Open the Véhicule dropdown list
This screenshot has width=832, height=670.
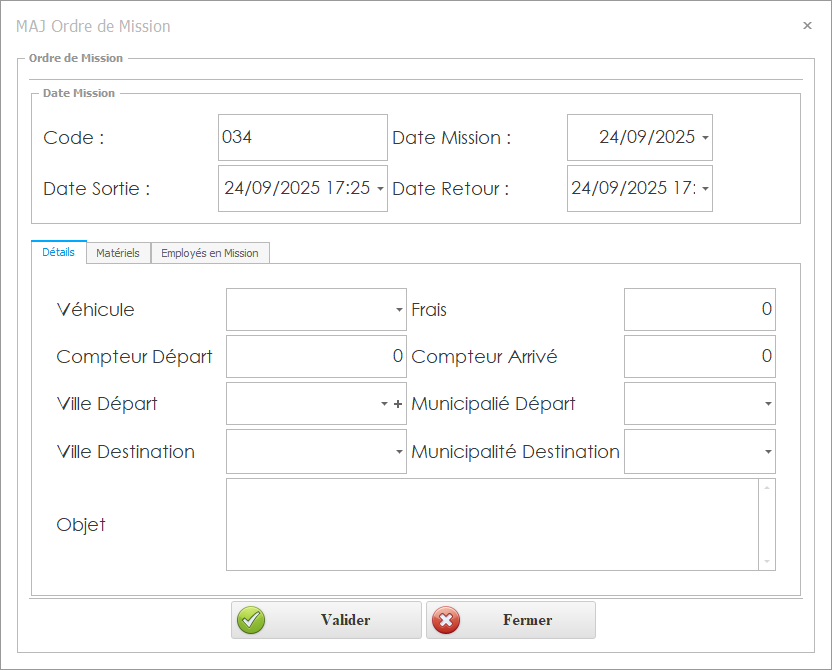pyautogui.click(x=399, y=310)
